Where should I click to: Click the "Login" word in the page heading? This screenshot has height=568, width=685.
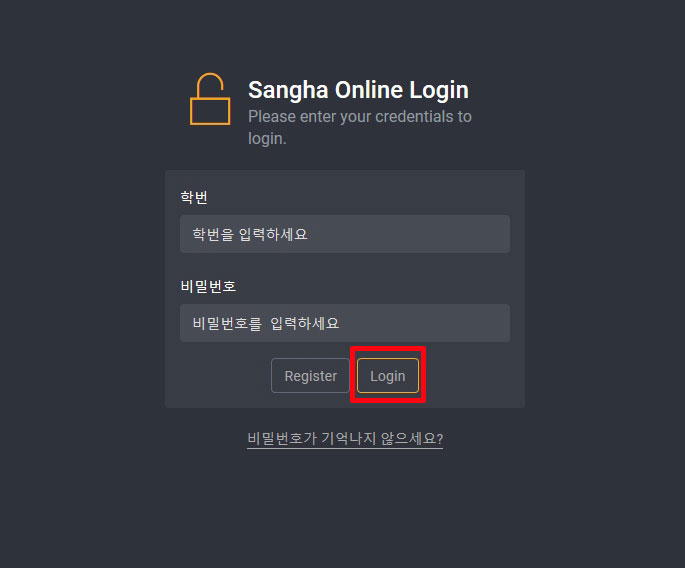(x=439, y=91)
